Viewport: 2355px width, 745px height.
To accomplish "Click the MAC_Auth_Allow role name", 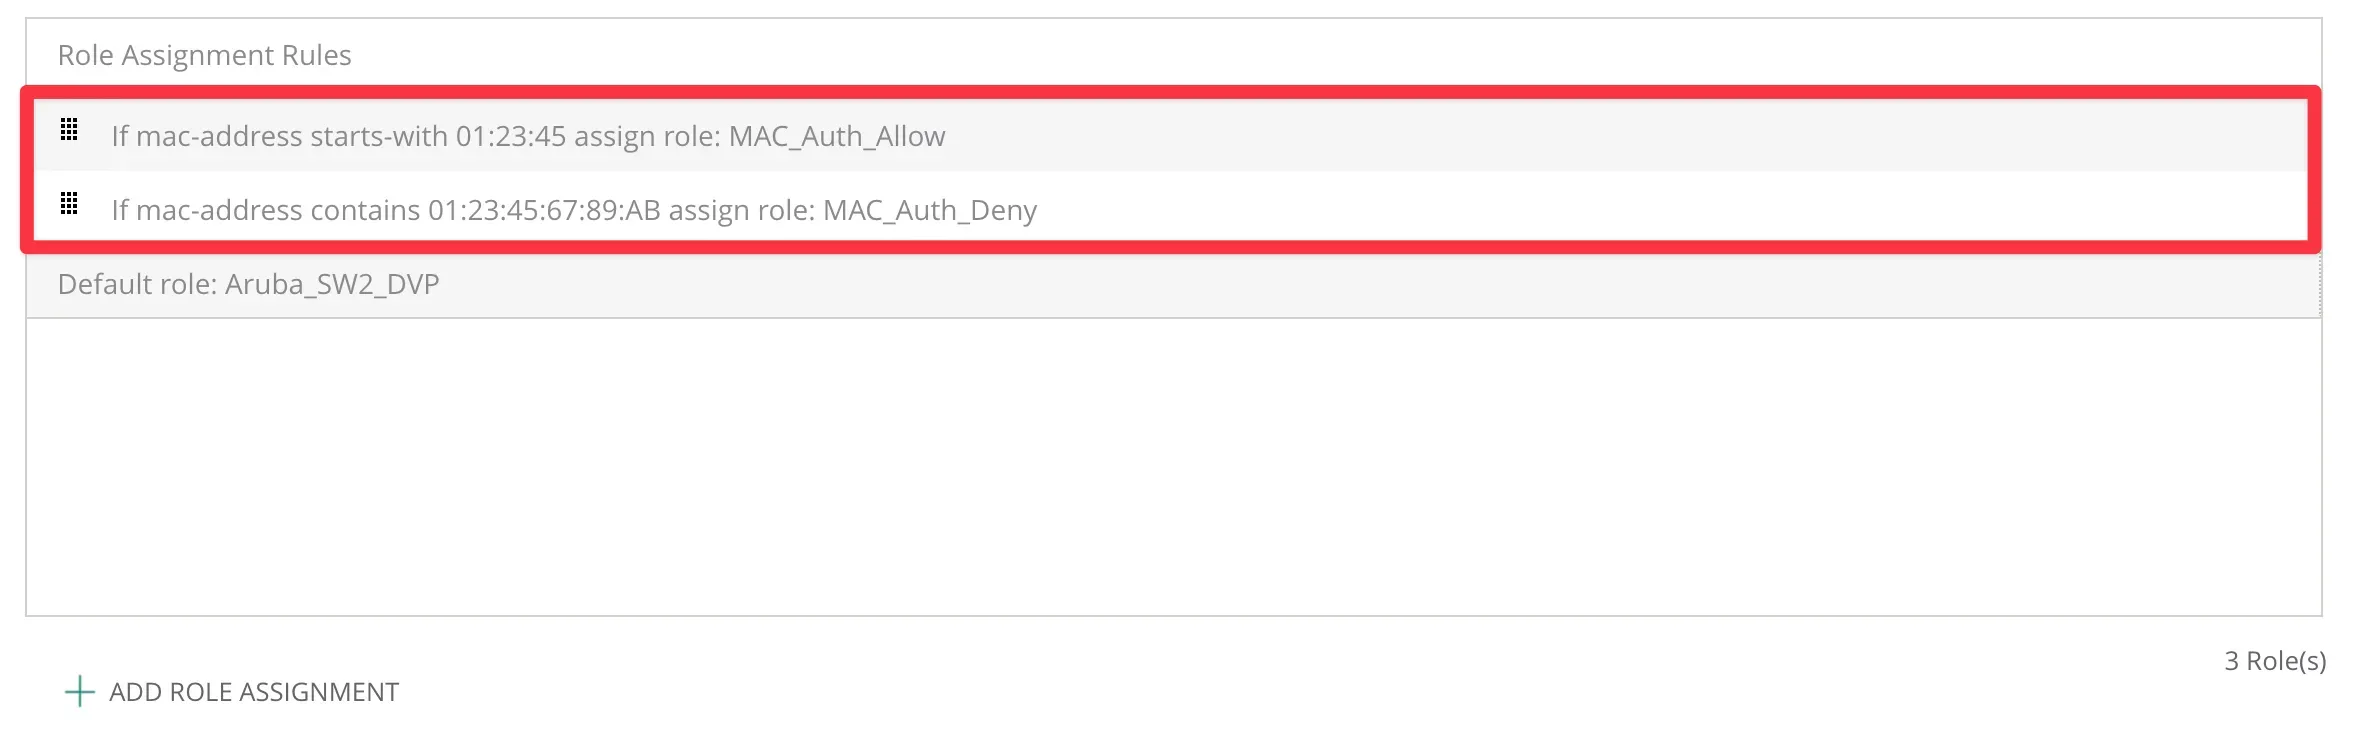I will 837,136.
